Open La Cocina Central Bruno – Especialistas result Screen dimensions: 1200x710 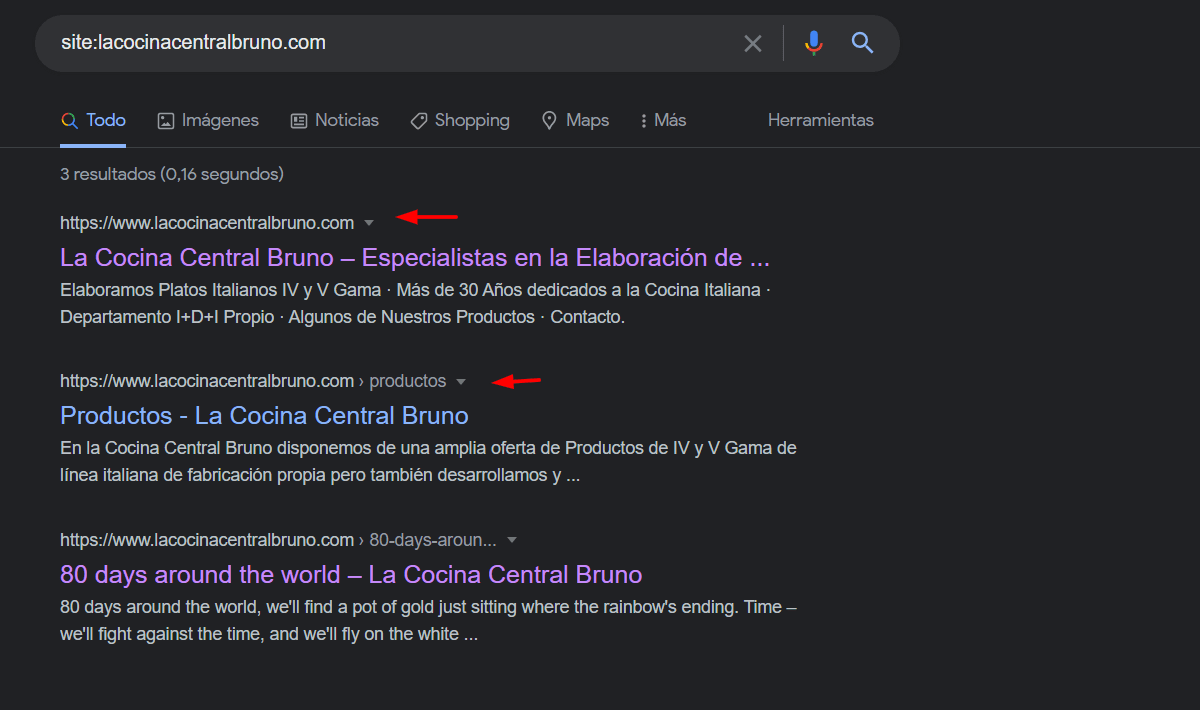(x=415, y=258)
